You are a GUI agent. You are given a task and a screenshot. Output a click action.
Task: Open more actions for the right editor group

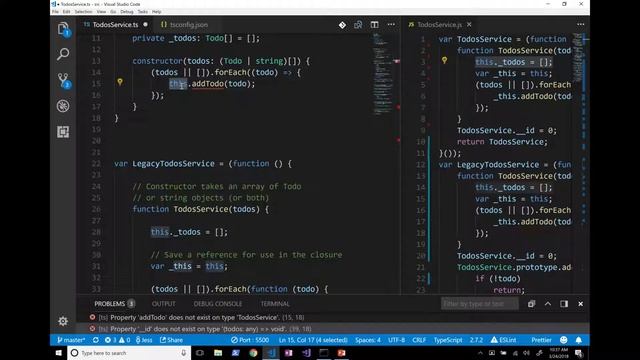click(x=580, y=25)
